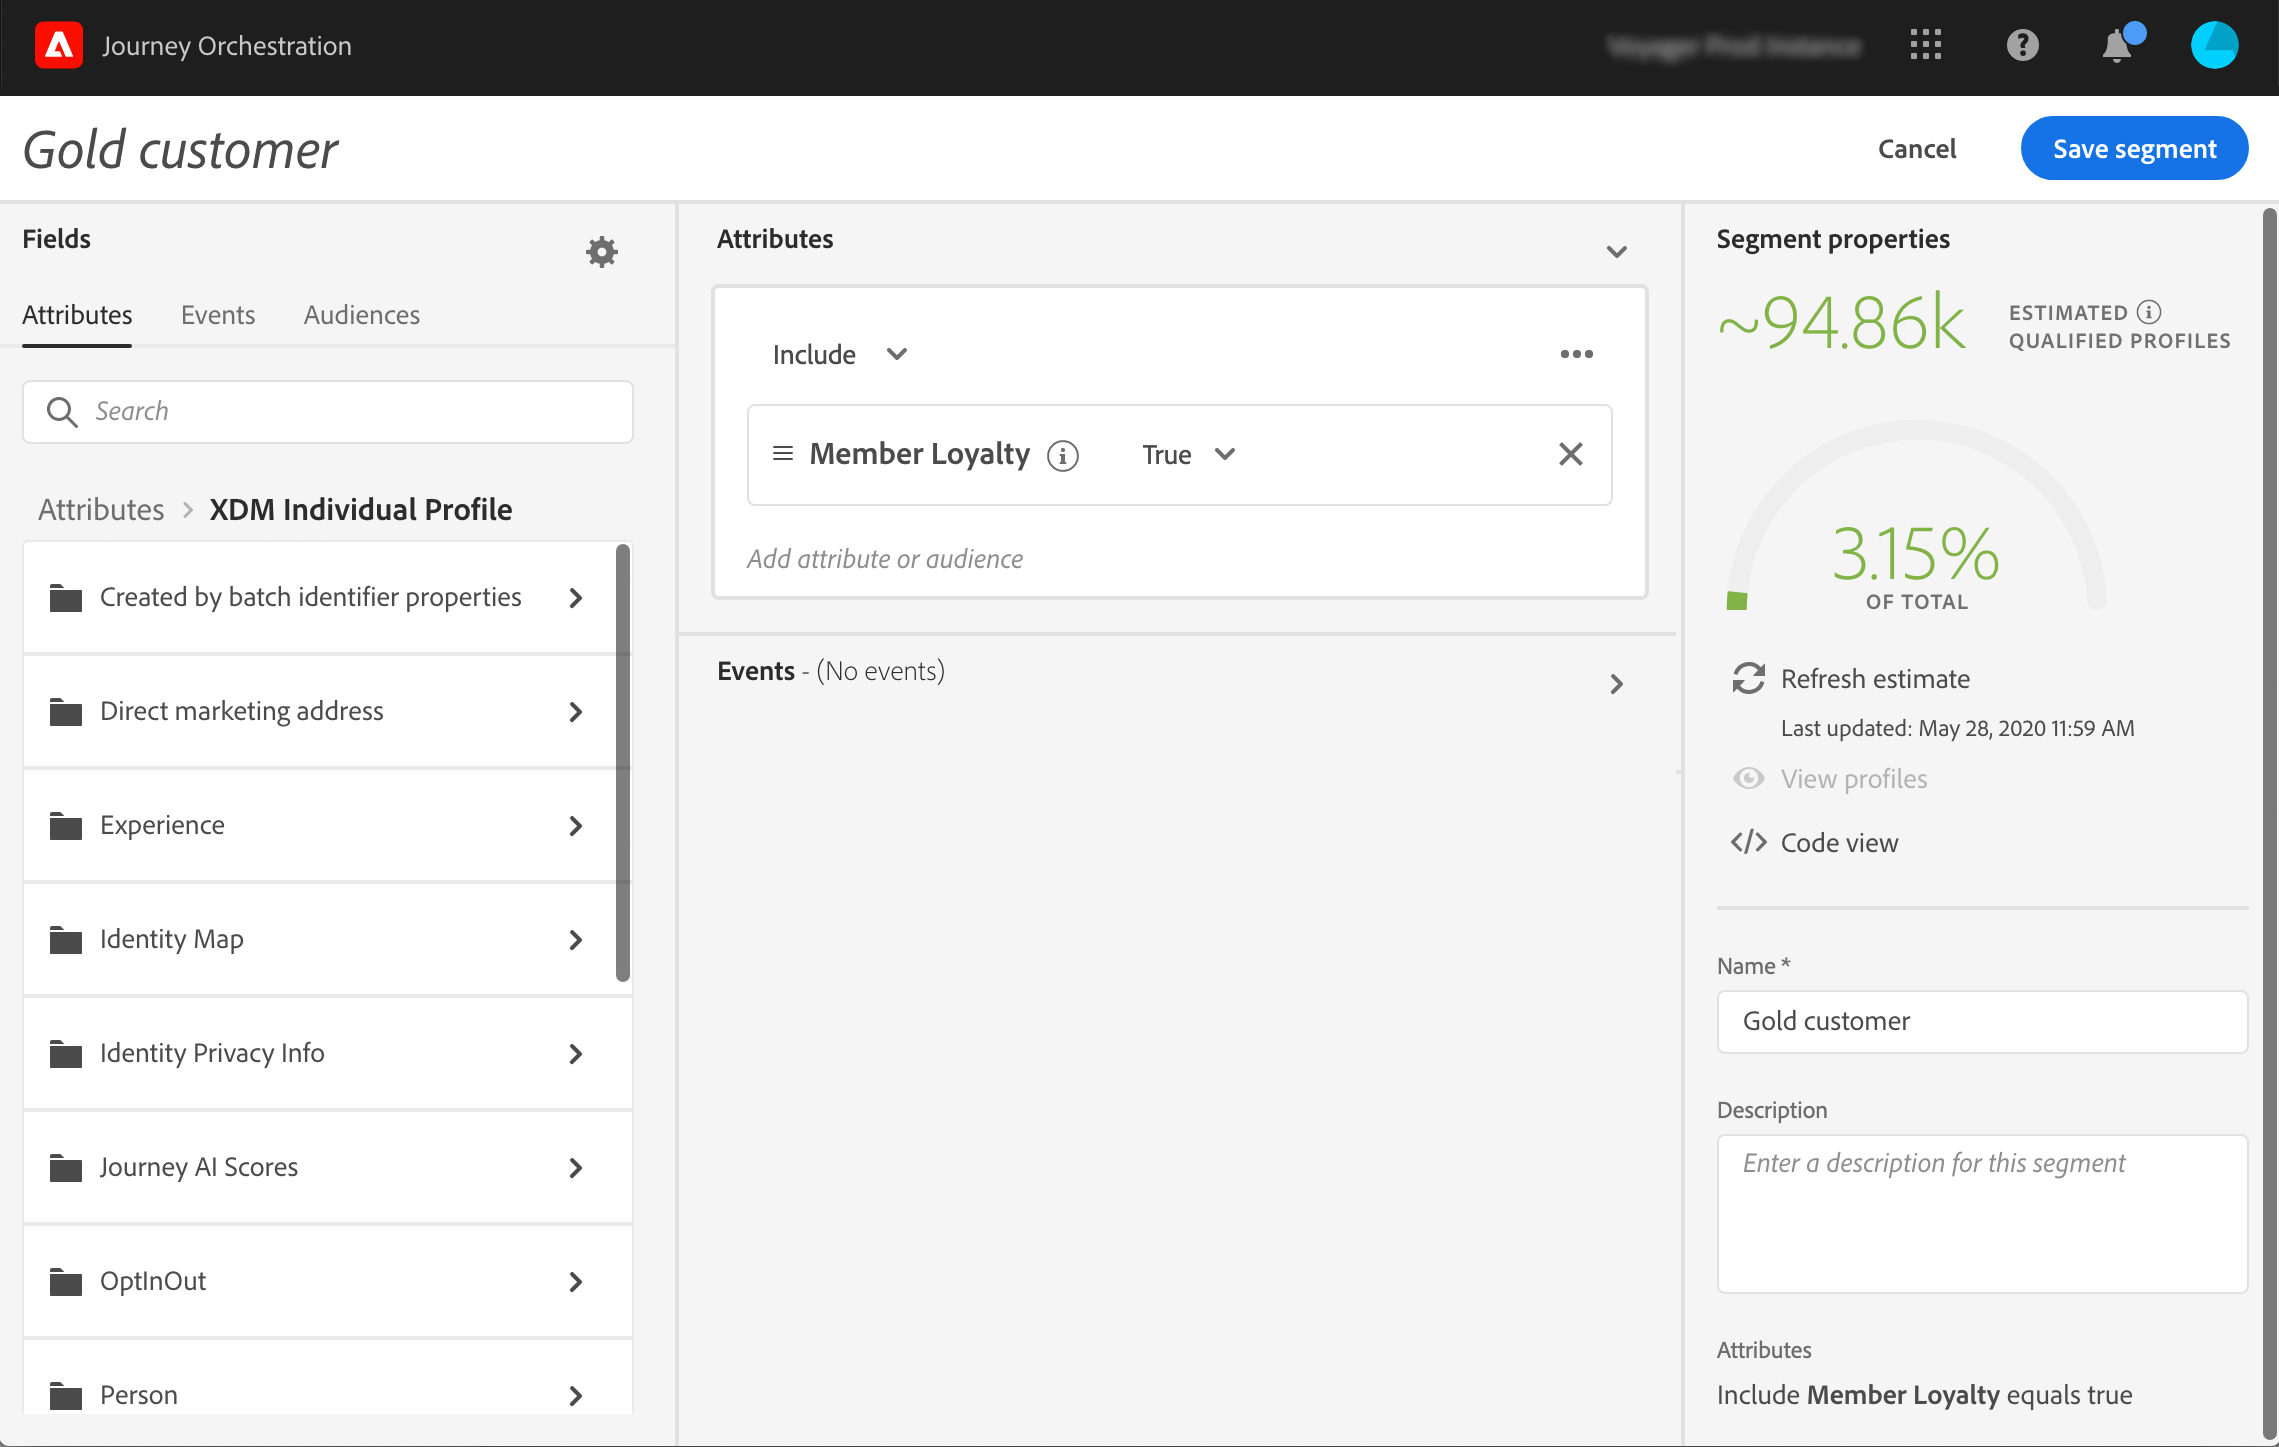
Task: Open the Include container options ellipsis
Action: click(x=1576, y=354)
